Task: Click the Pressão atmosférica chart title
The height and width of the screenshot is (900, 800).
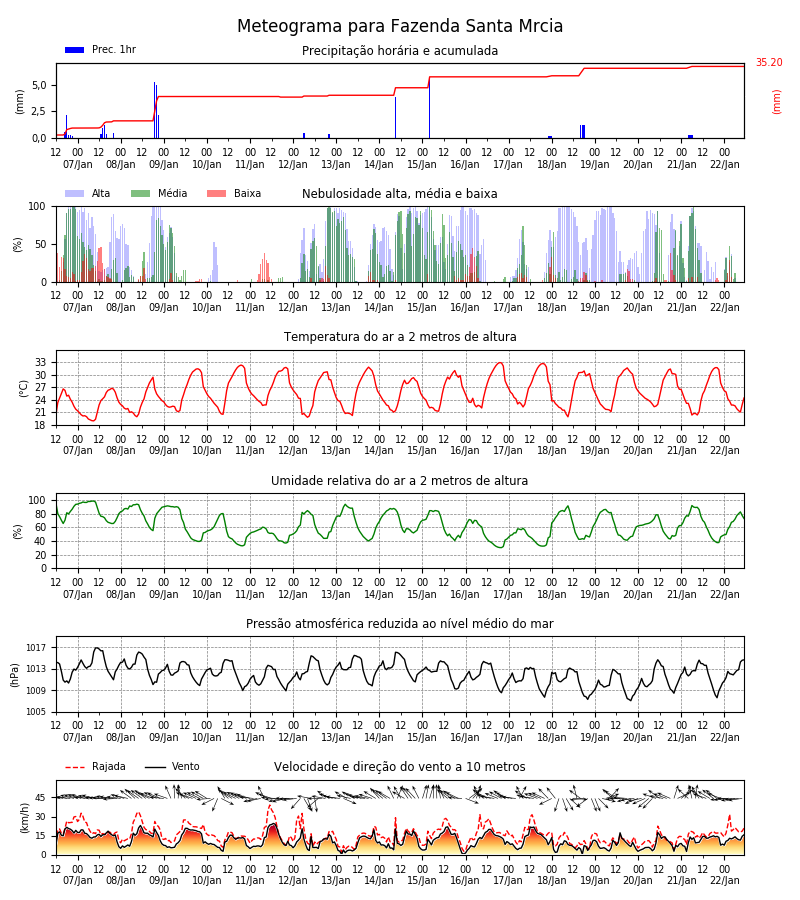Action: (x=400, y=623)
